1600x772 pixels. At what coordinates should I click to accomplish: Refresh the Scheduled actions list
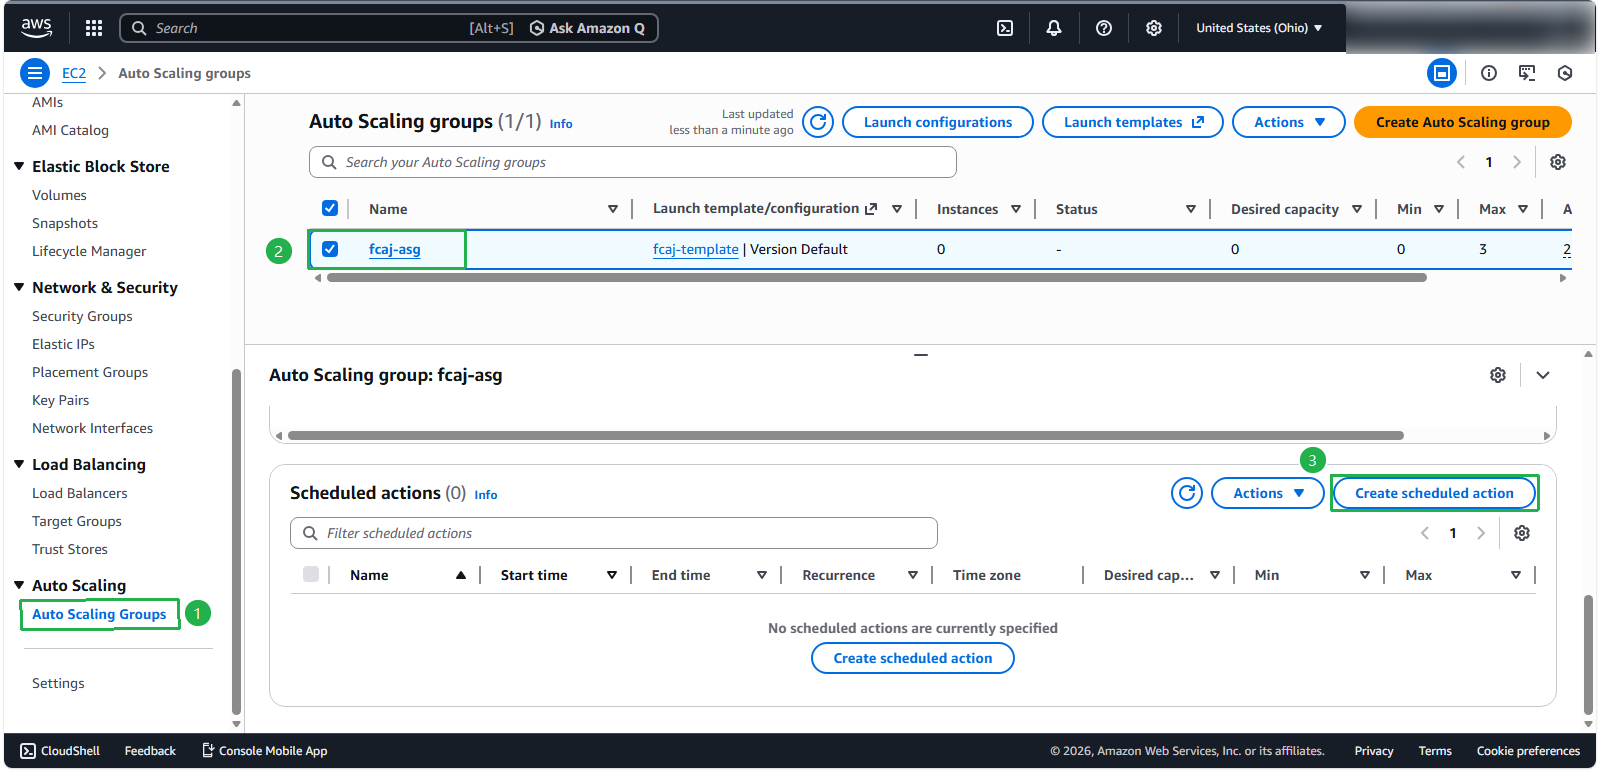point(1187,493)
